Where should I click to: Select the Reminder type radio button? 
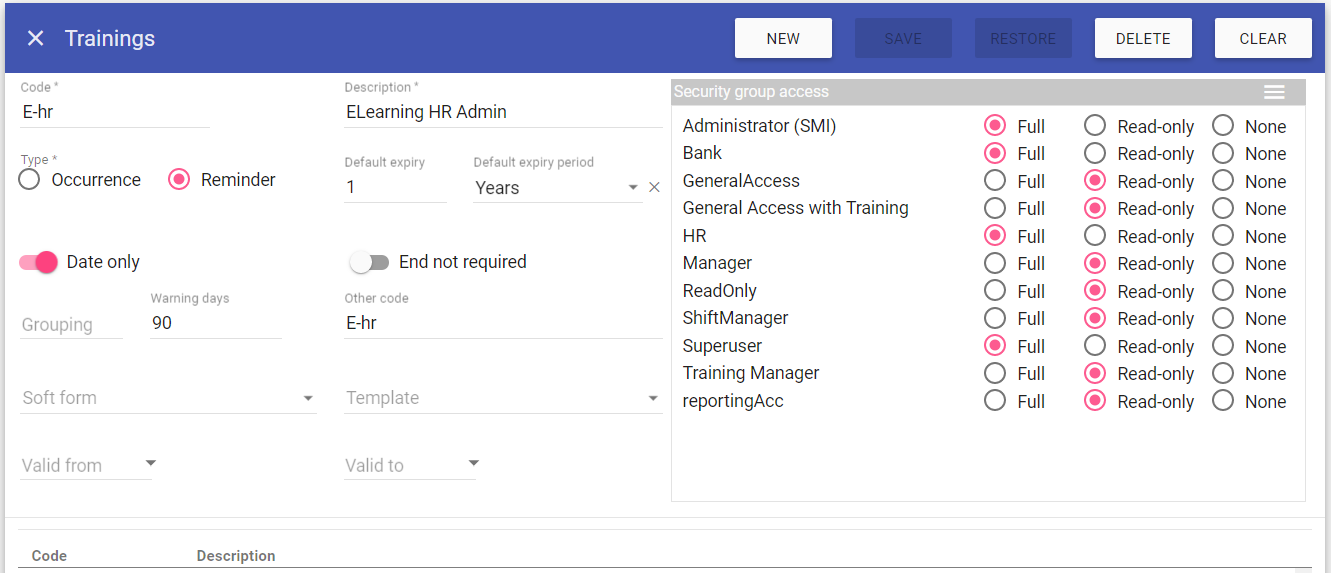(x=179, y=180)
